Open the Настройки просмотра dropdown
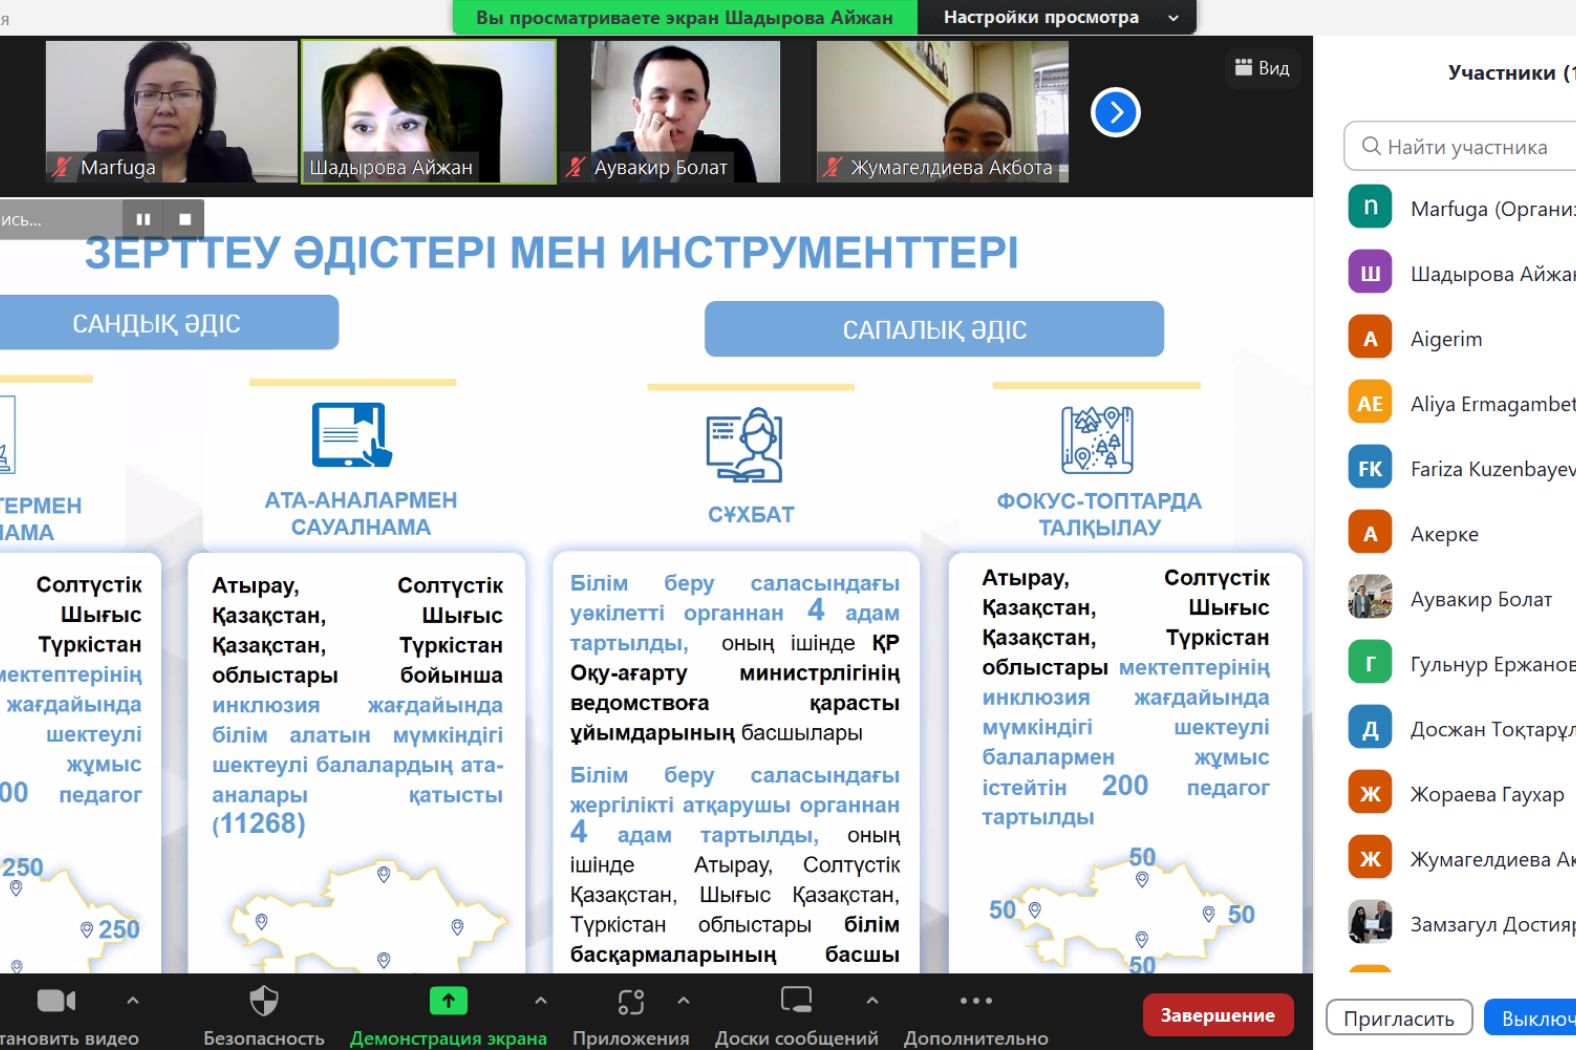The image size is (1576, 1050). (x=1056, y=17)
